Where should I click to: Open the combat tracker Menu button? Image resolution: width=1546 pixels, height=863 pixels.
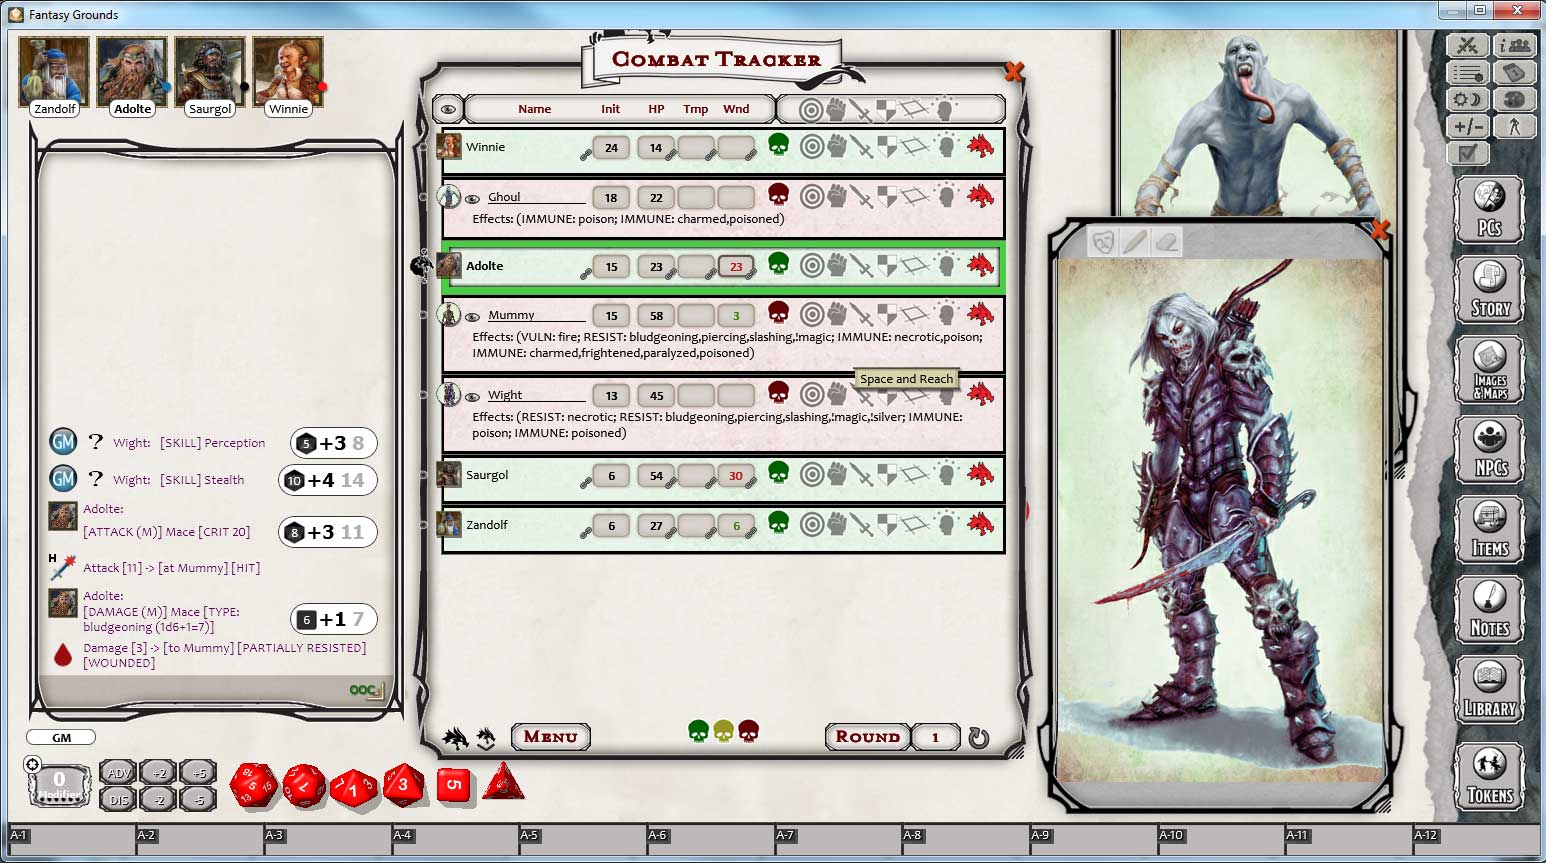coord(550,737)
